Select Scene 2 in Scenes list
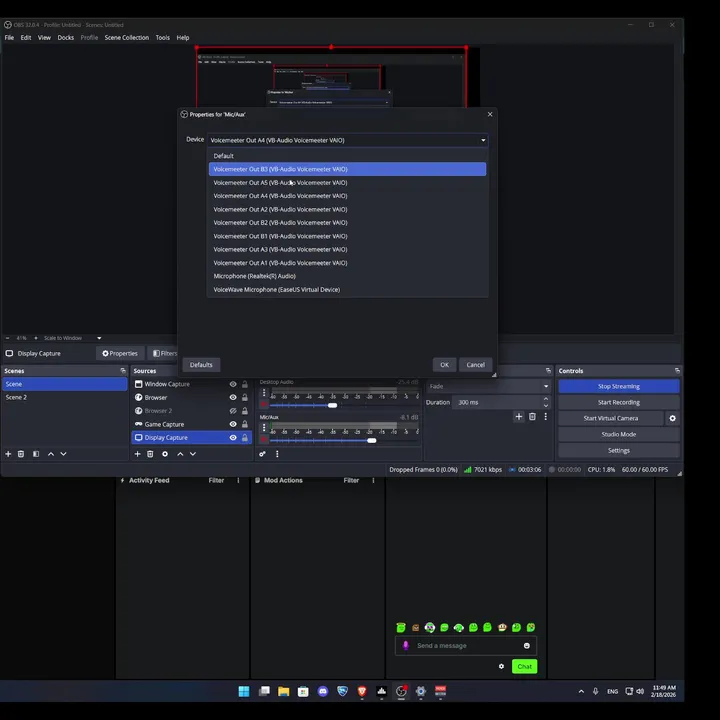 pos(64,397)
